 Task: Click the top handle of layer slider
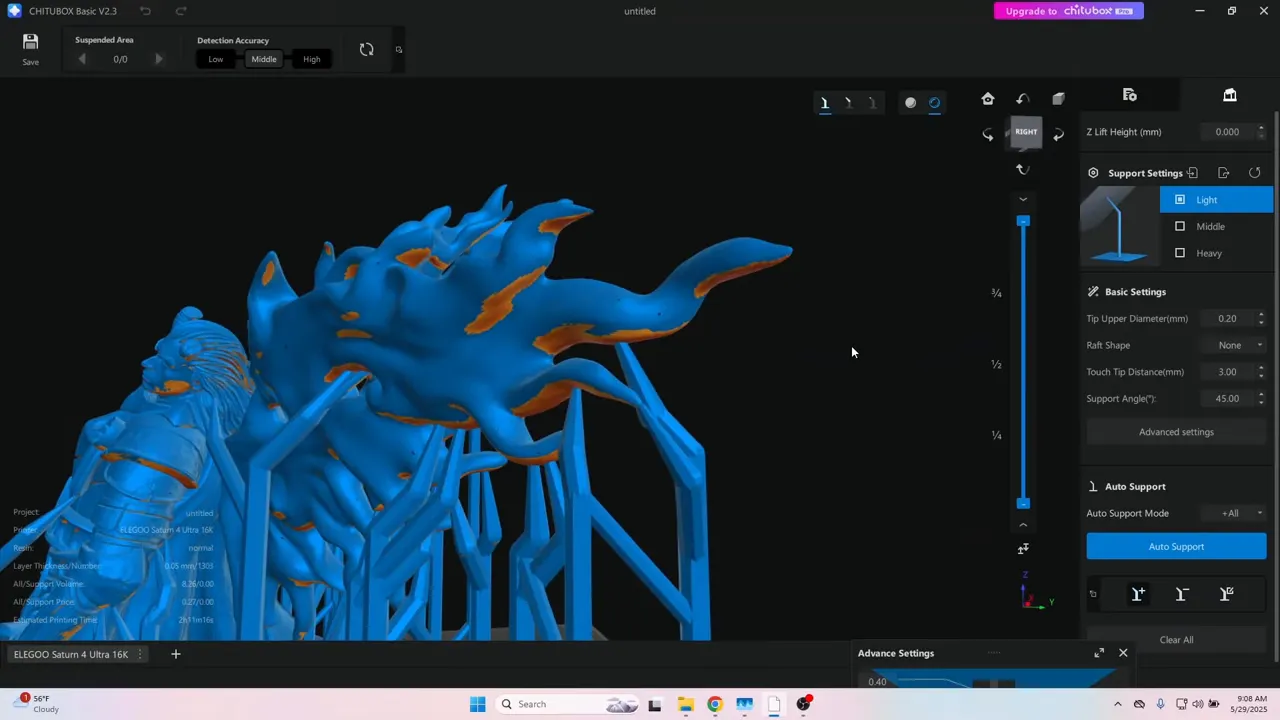(1023, 221)
